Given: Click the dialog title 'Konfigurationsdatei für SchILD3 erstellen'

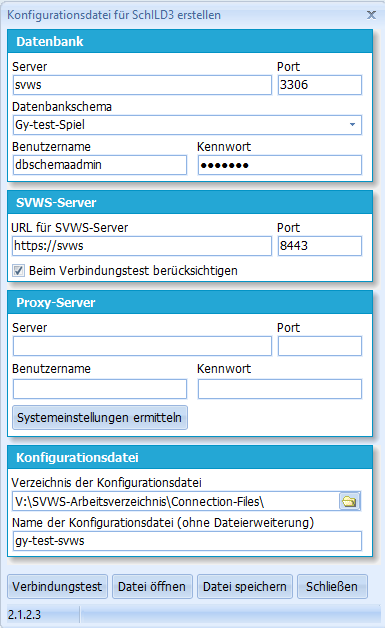Looking at the screenshot, I should pyautogui.click(x=114, y=15).
